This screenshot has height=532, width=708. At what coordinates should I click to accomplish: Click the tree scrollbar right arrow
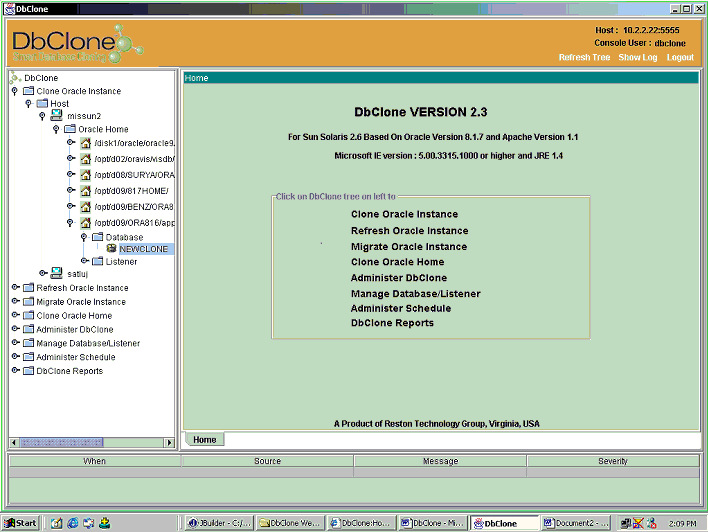coord(170,443)
